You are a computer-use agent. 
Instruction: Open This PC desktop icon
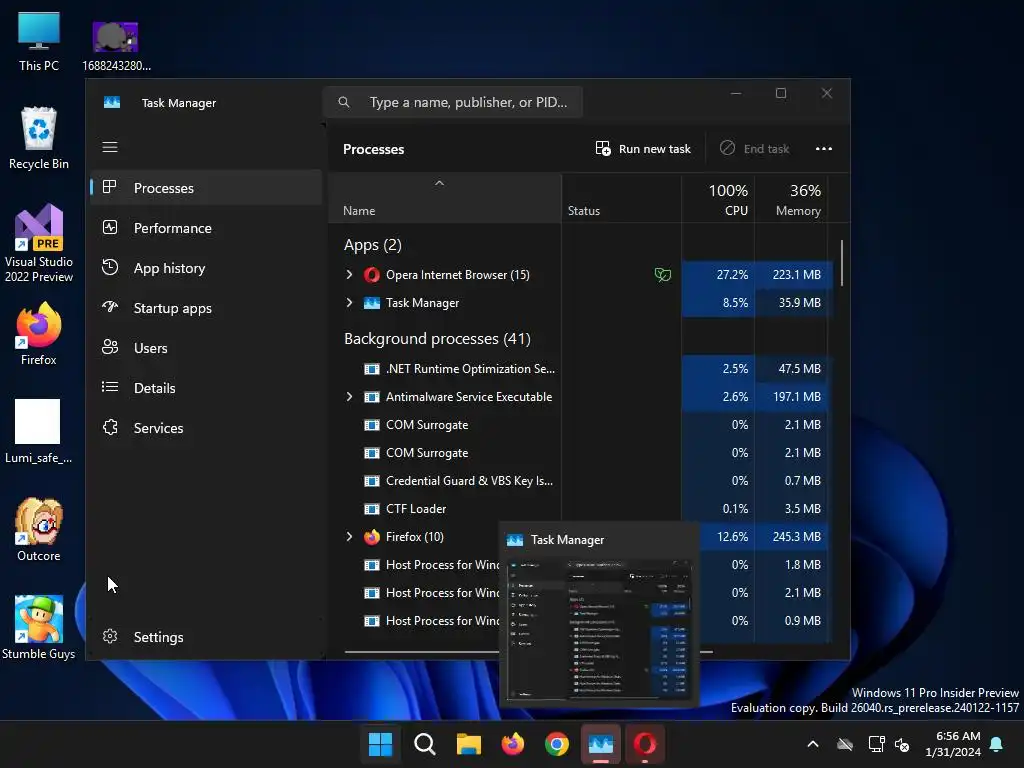click(x=39, y=41)
